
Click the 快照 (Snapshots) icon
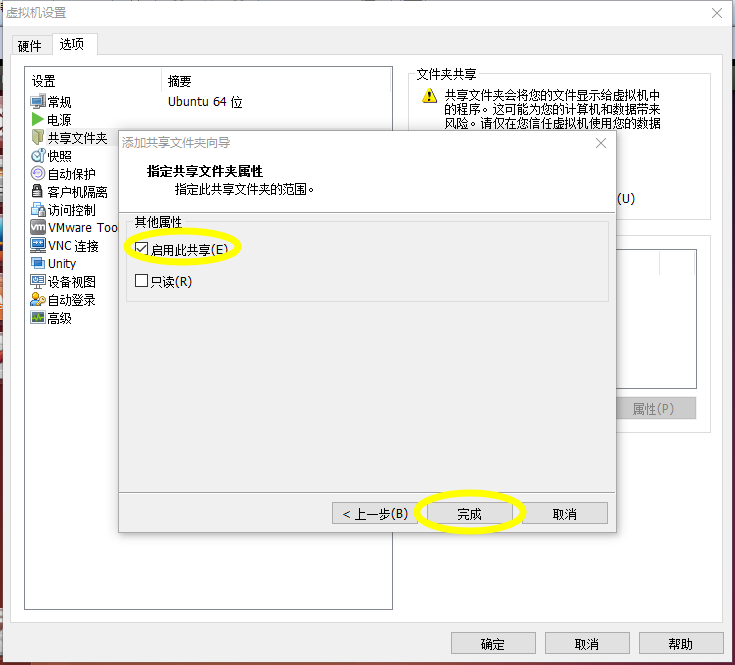click(x=38, y=156)
